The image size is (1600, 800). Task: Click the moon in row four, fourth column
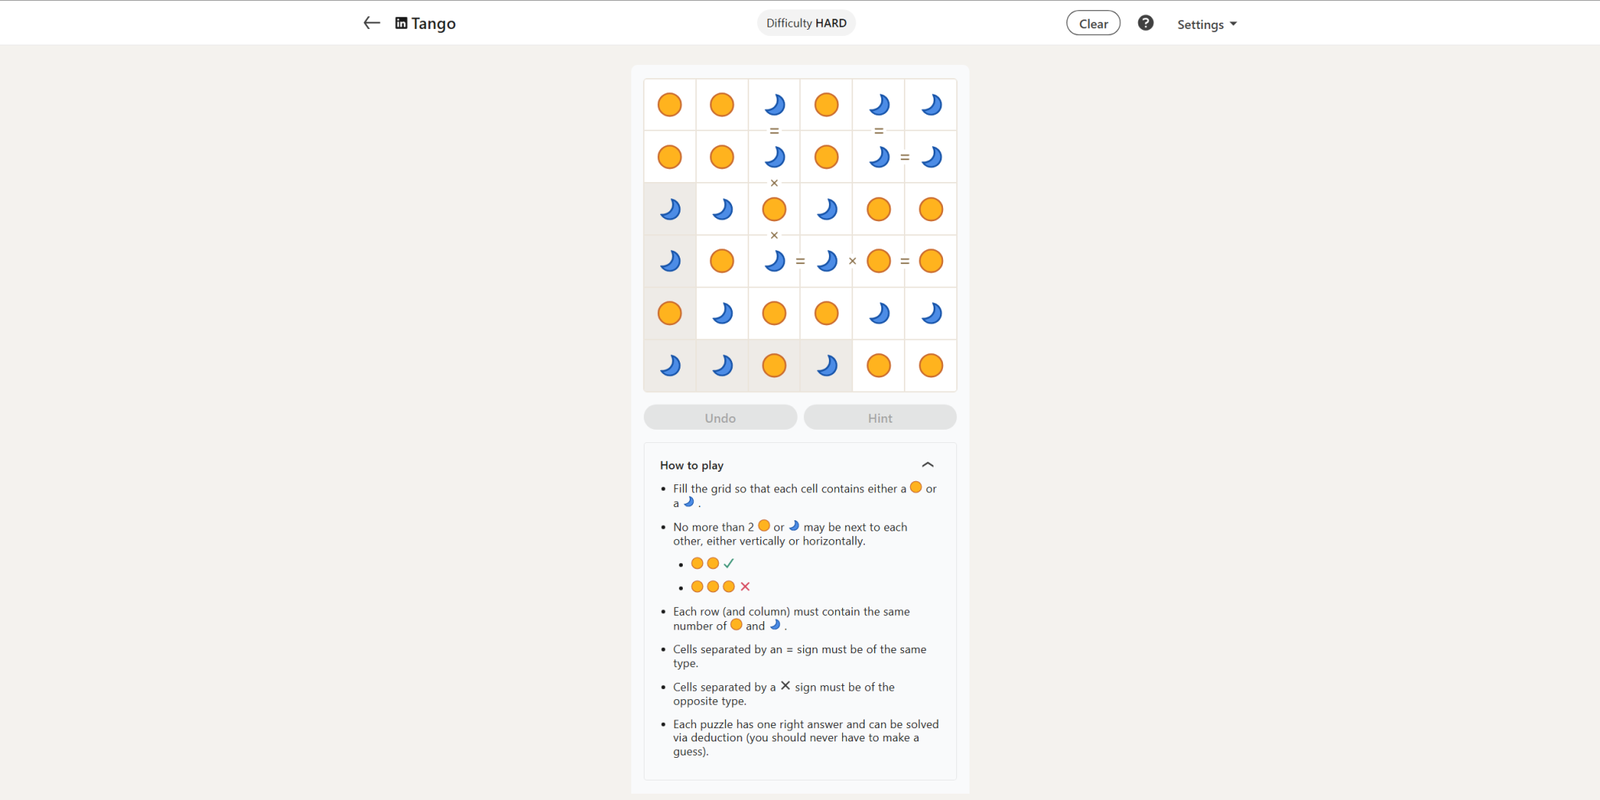tap(826, 261)
